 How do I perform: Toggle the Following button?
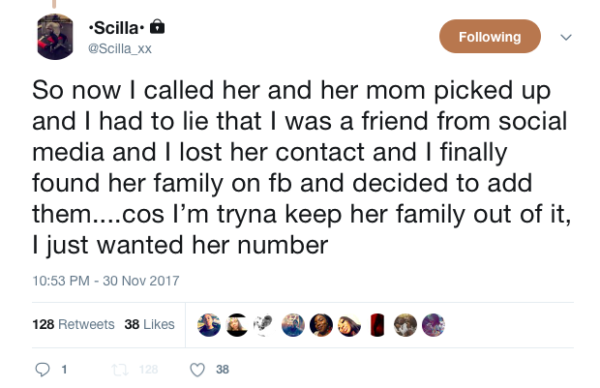[x=490, y=36]
